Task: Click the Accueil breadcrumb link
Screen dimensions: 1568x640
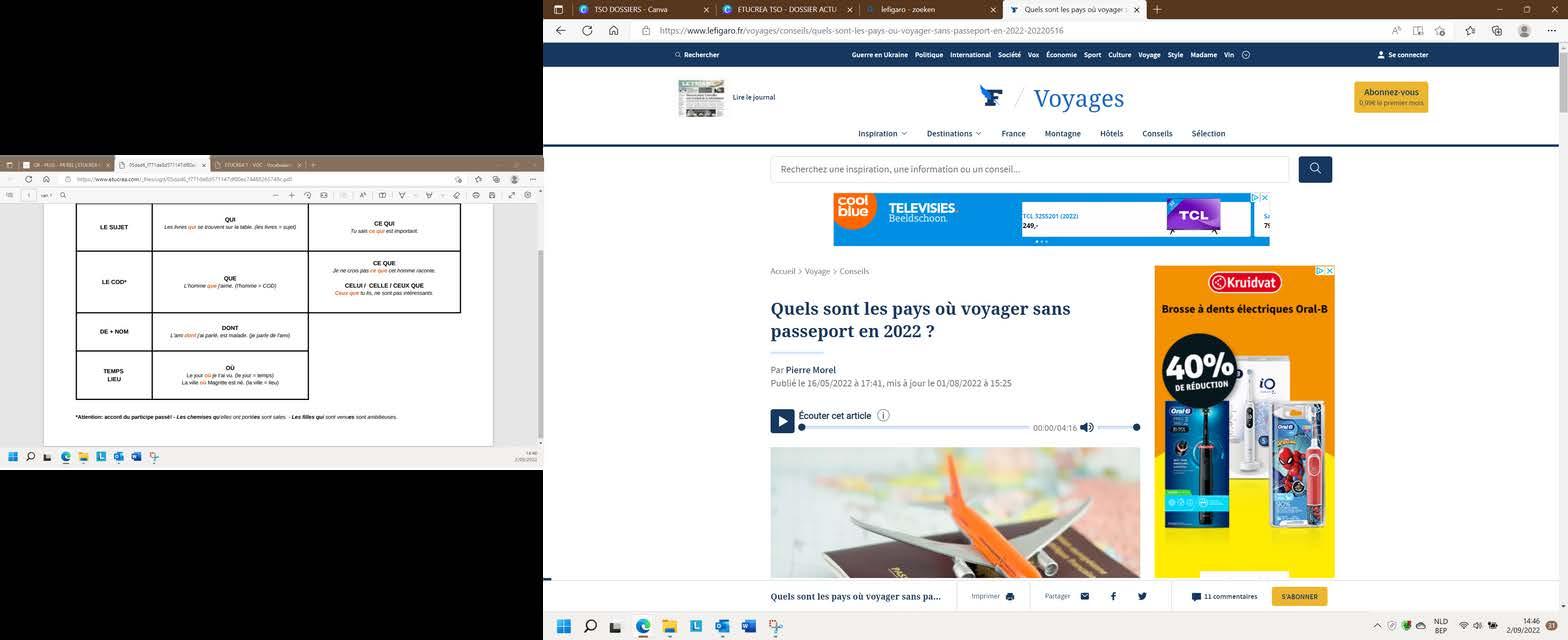Action: (x=782, y=271)
